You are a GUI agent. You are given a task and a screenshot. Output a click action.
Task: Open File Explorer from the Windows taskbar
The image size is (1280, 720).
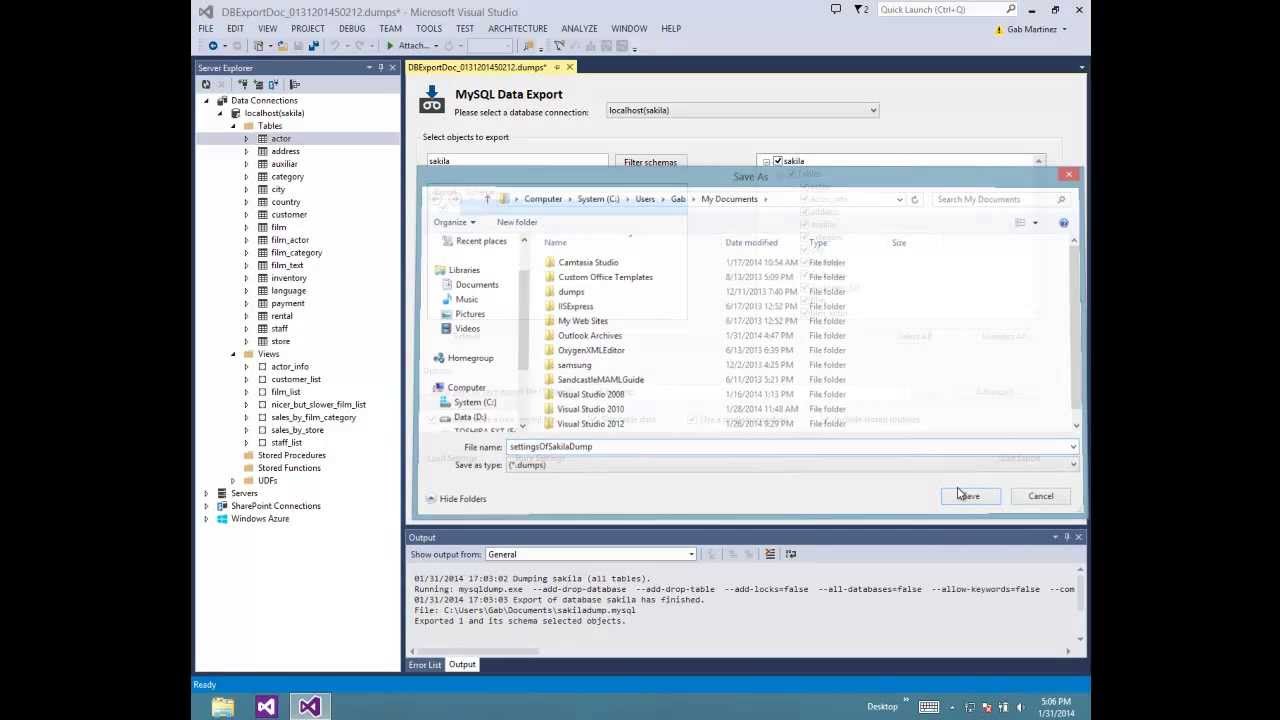[222, 706]
